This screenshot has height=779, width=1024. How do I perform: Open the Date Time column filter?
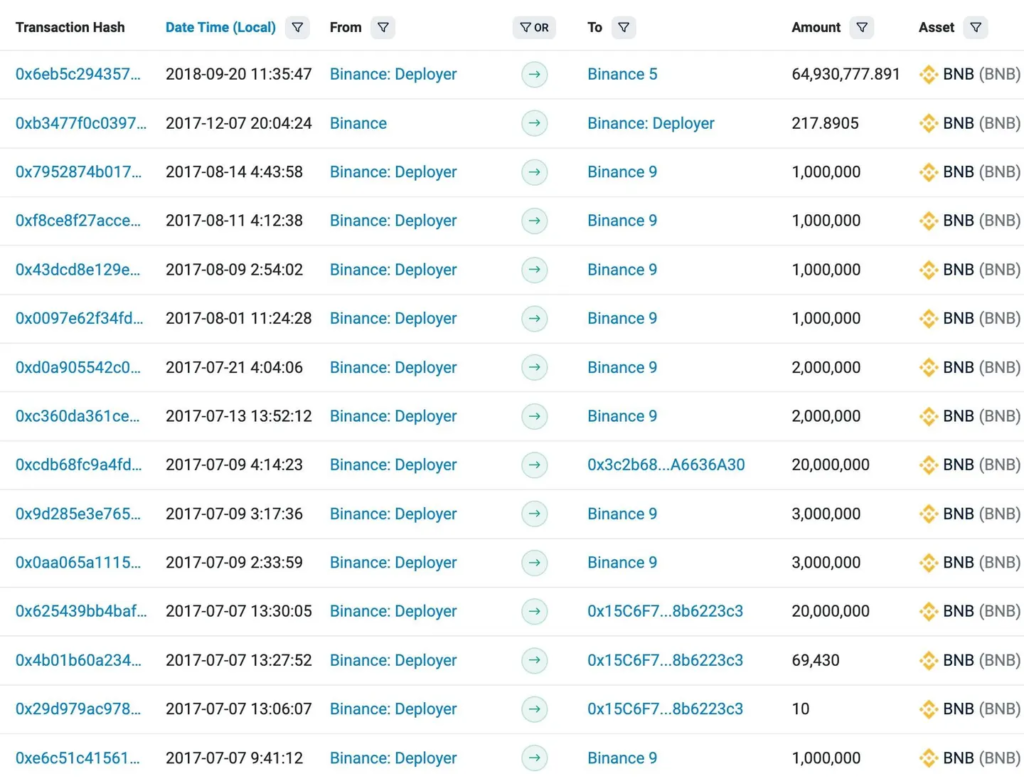(x=297, y=28)
